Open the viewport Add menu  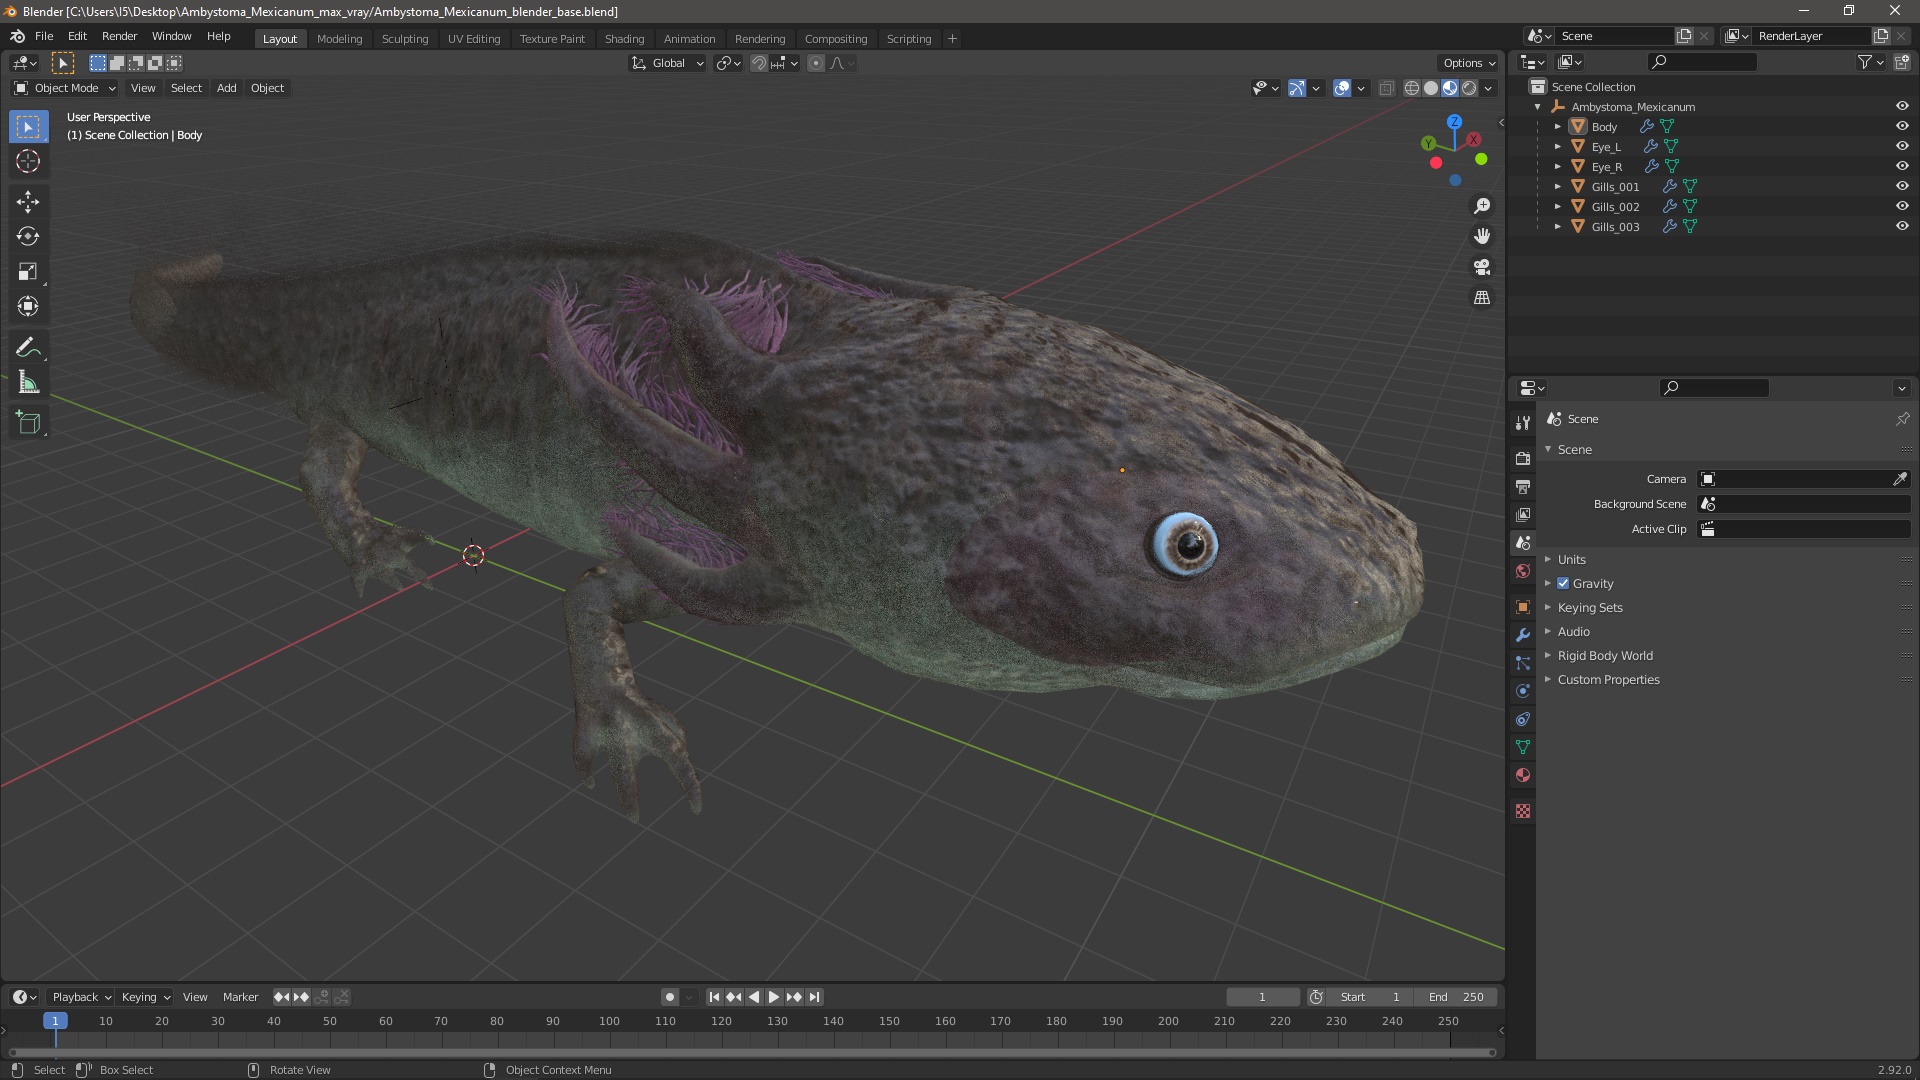pyautogui.click(x=227, y=88)
